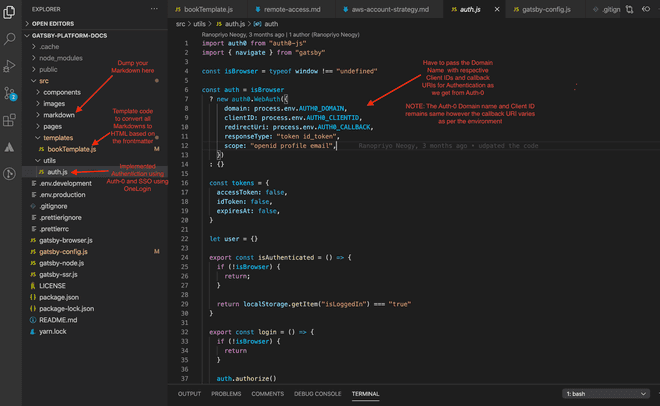Open the COMMENTS panel tab
Image resolution: width=660 pixels, height=406 pixels.
(x=268, y=394)
